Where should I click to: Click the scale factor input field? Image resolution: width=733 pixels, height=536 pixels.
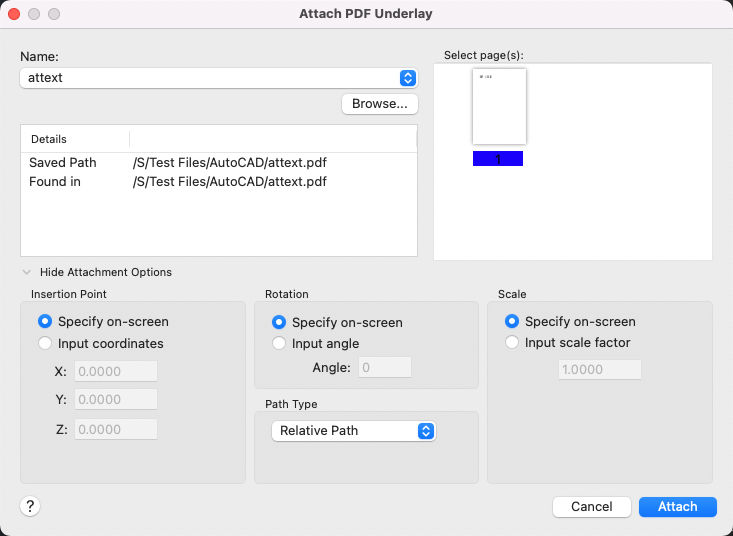(x=599, y=369)
